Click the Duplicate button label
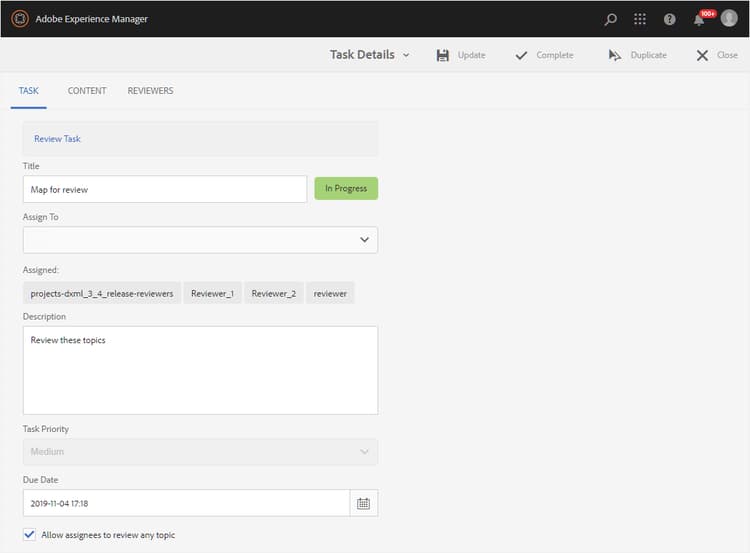This screenshot has height=553, width=750. [x=649, y=55]
